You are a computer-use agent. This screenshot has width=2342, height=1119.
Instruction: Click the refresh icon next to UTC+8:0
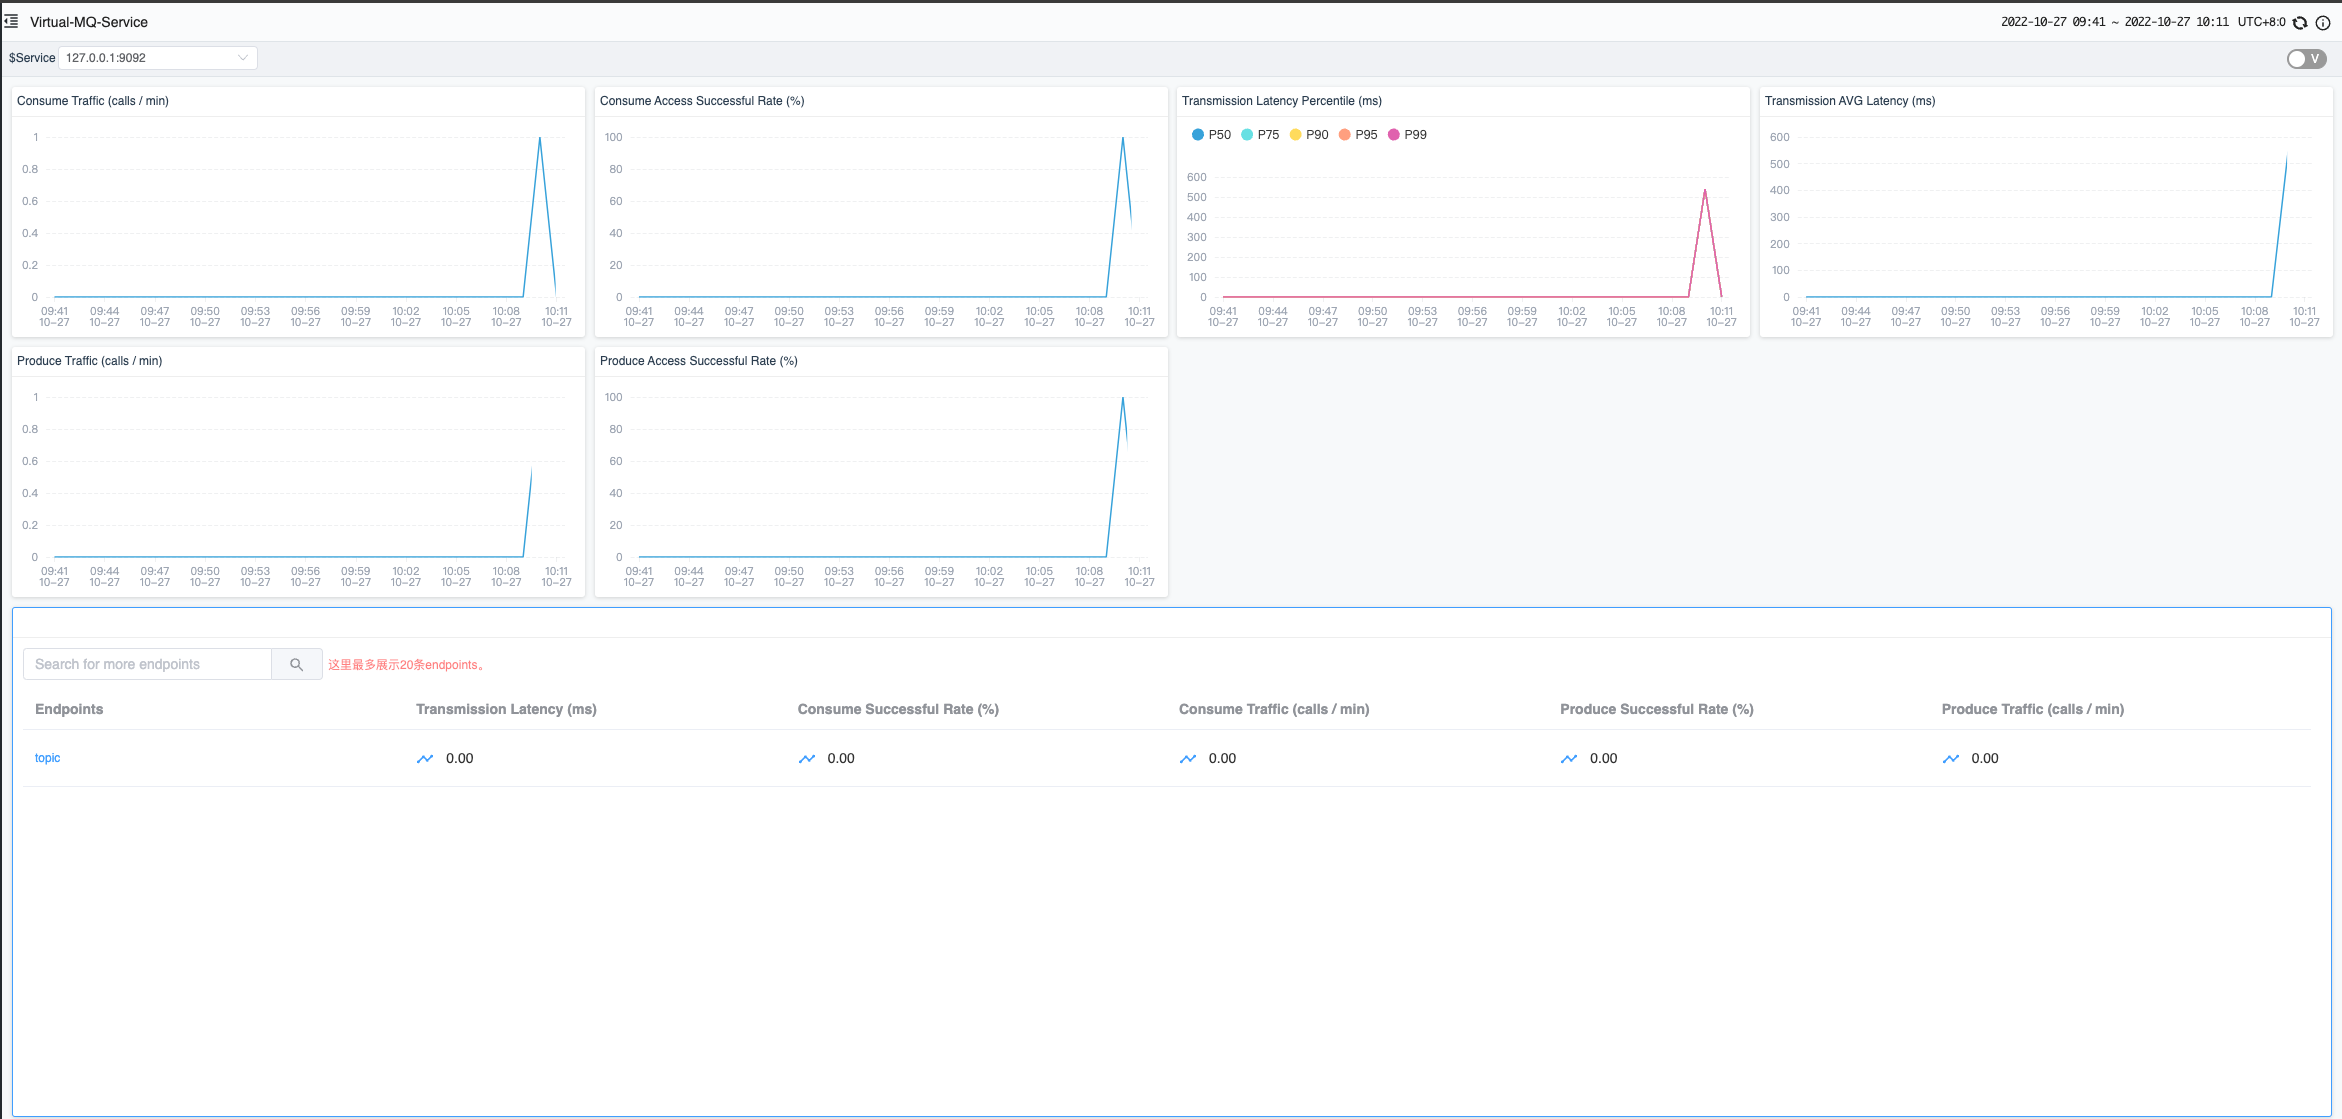(2299, 22)
